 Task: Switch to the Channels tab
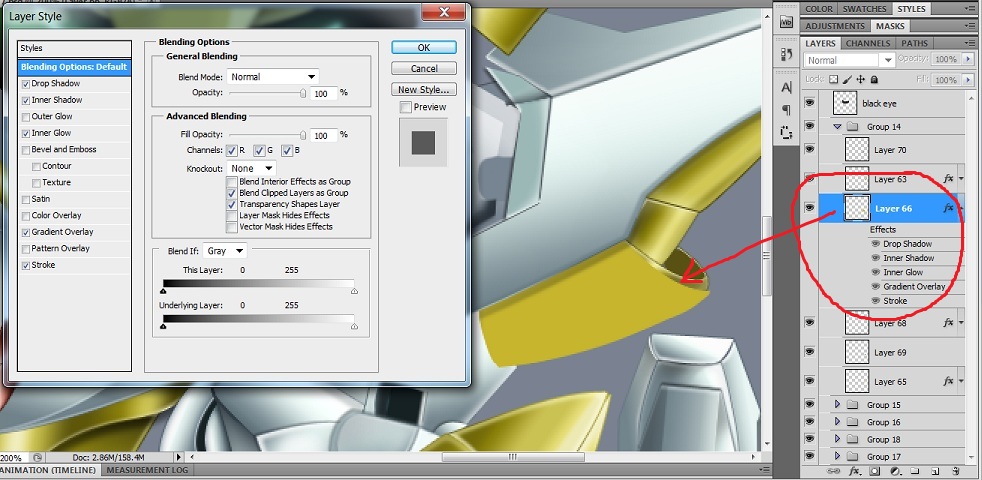coord(867,43)
